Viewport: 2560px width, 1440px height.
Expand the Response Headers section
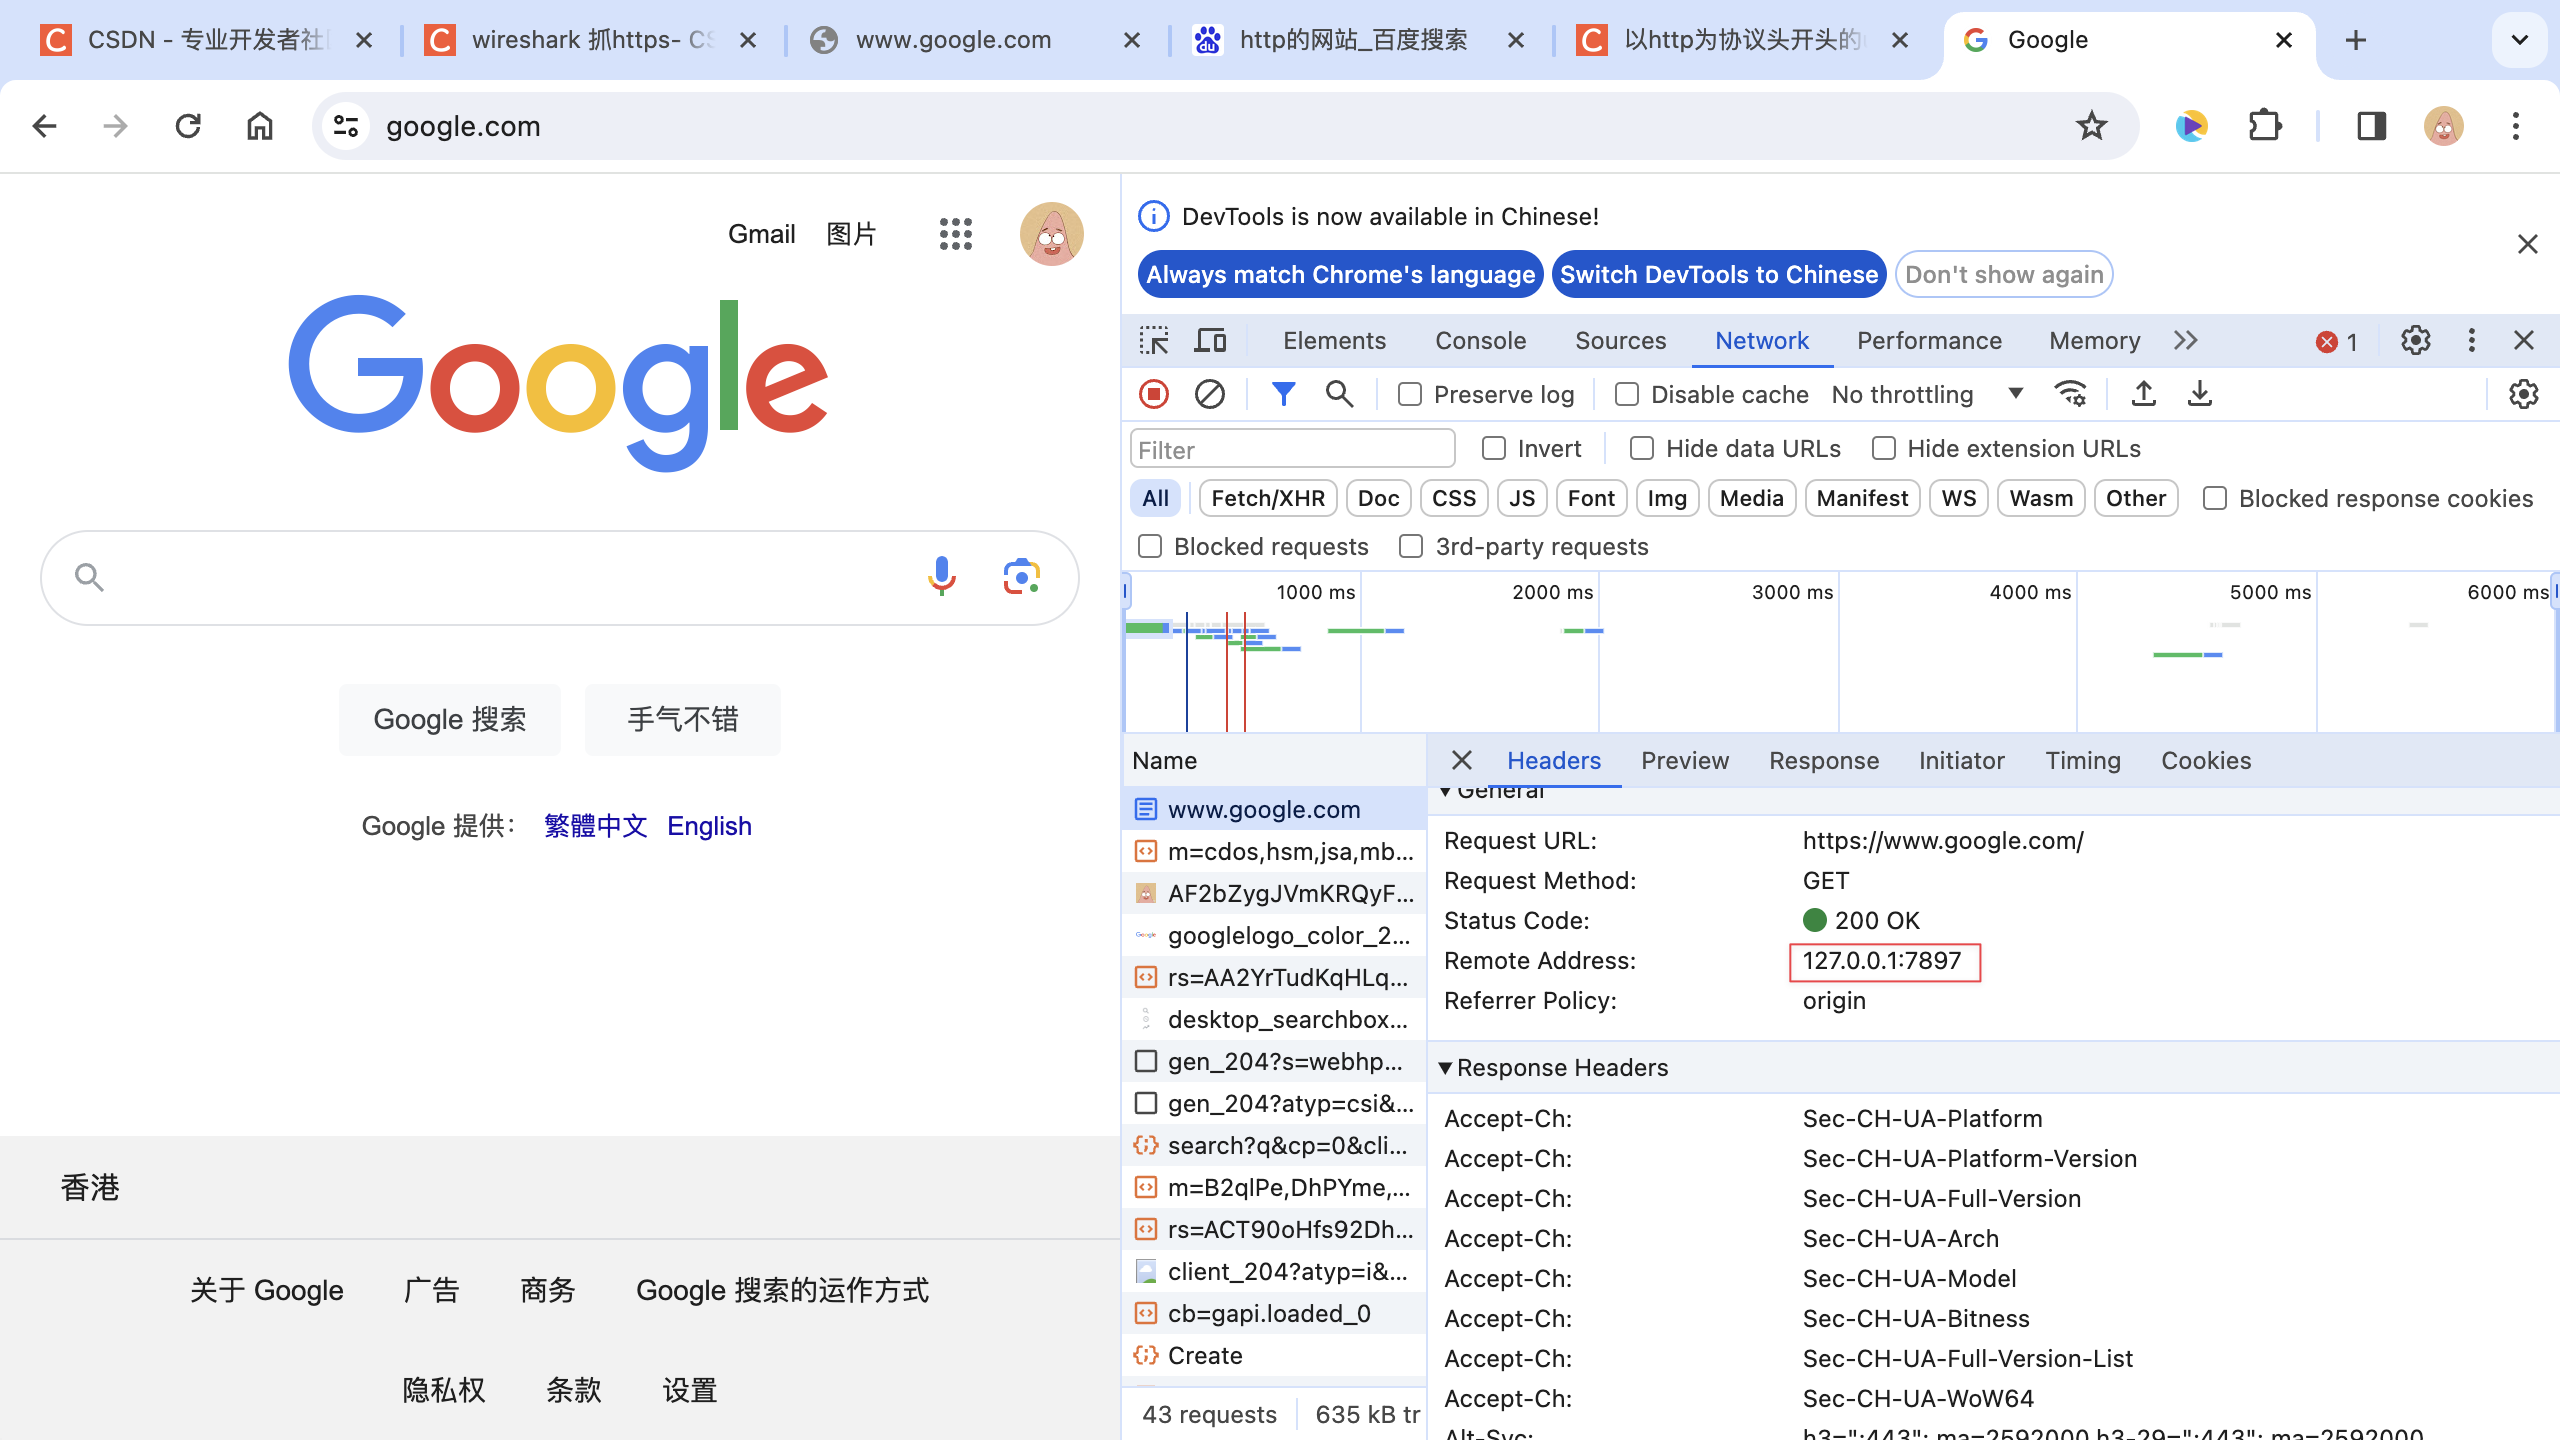[x=1447, y=1067]
